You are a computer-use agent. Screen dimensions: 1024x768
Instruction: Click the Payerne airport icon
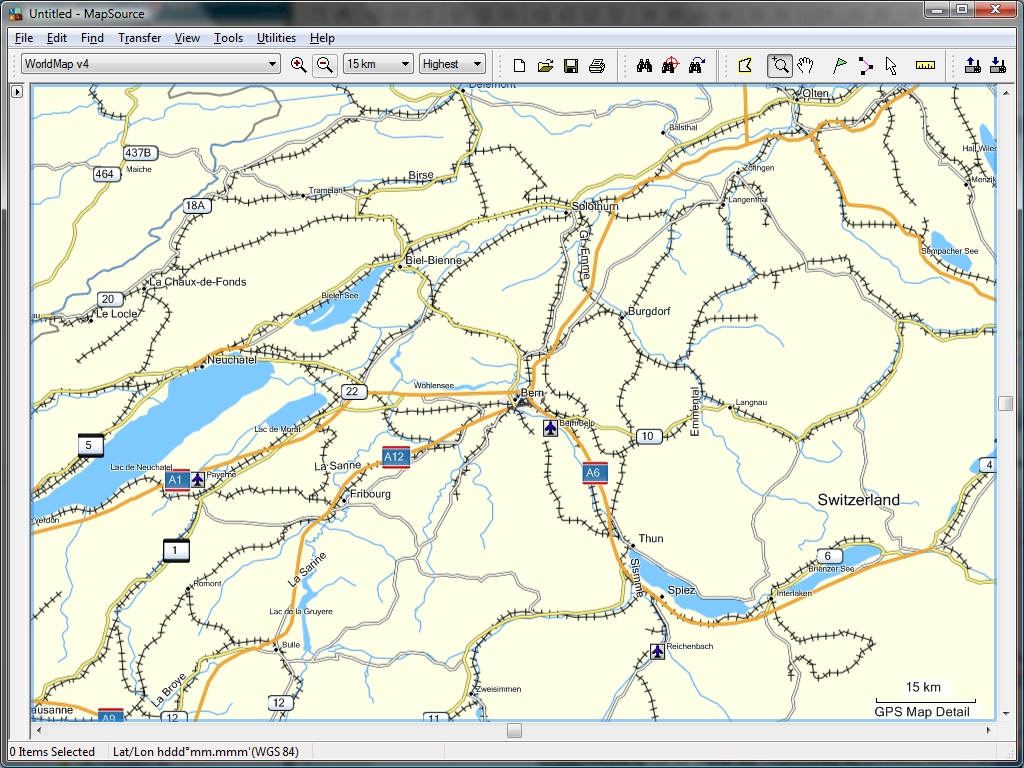click(197, 480)
